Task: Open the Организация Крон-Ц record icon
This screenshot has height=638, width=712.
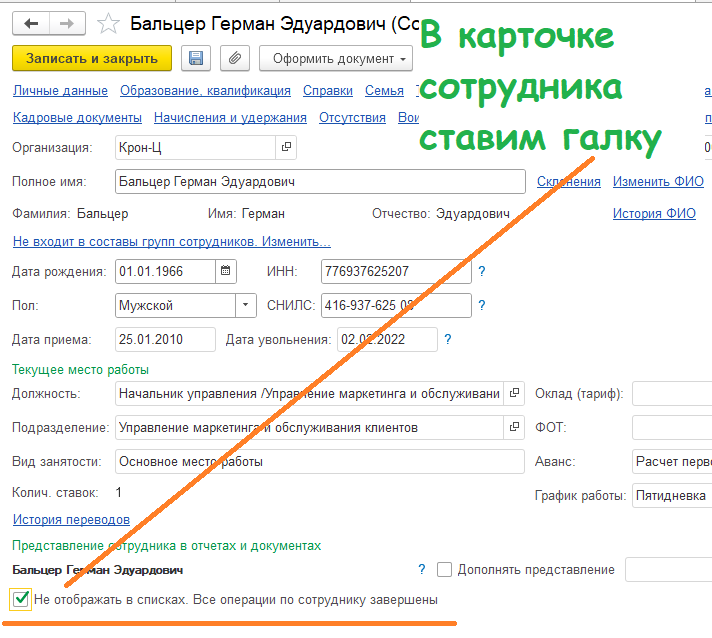Action: coord(286,147)
